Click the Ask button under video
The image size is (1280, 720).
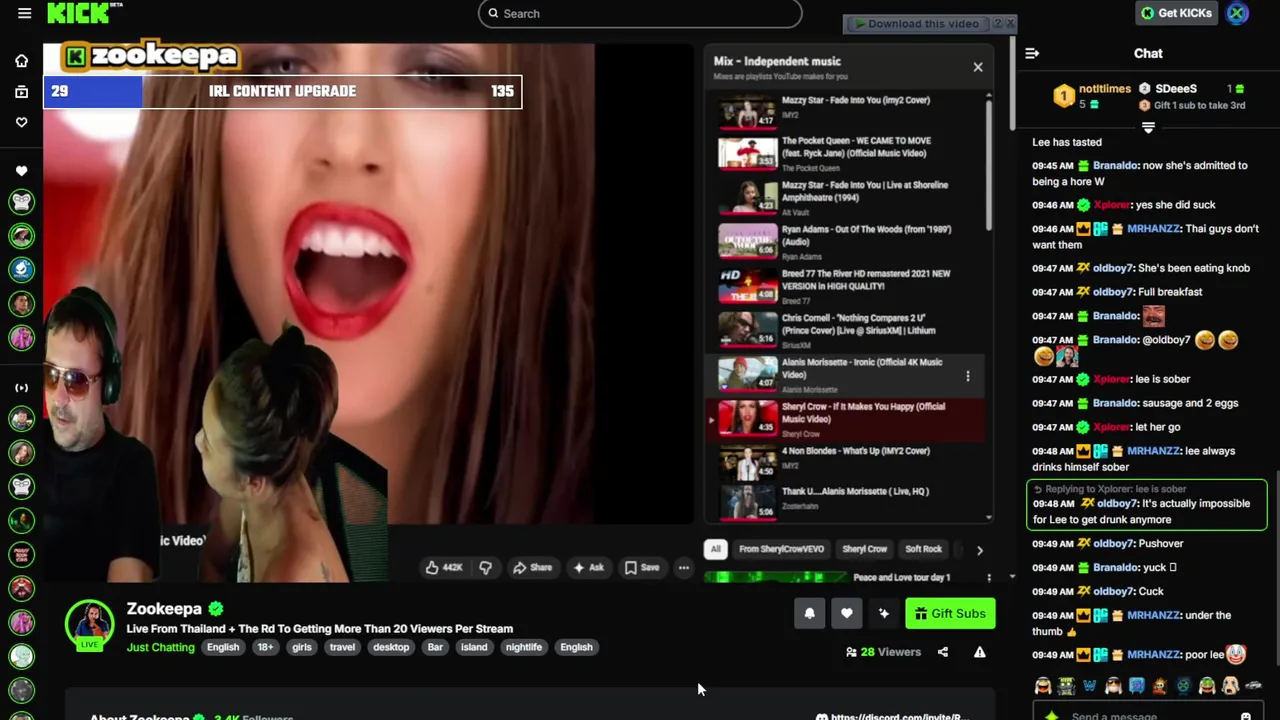tap(588, 568)
